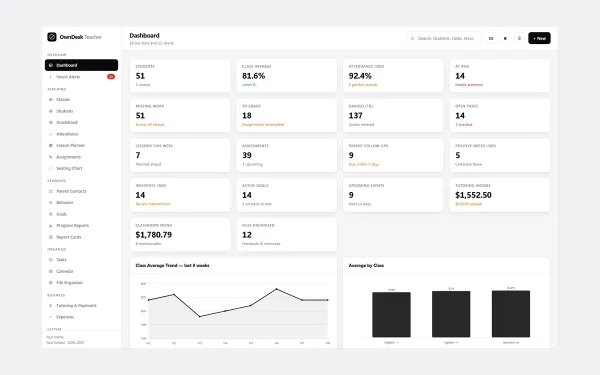Click the ES language button in header
The width and height of the screenshot is (600, 375).
[491, 38]
